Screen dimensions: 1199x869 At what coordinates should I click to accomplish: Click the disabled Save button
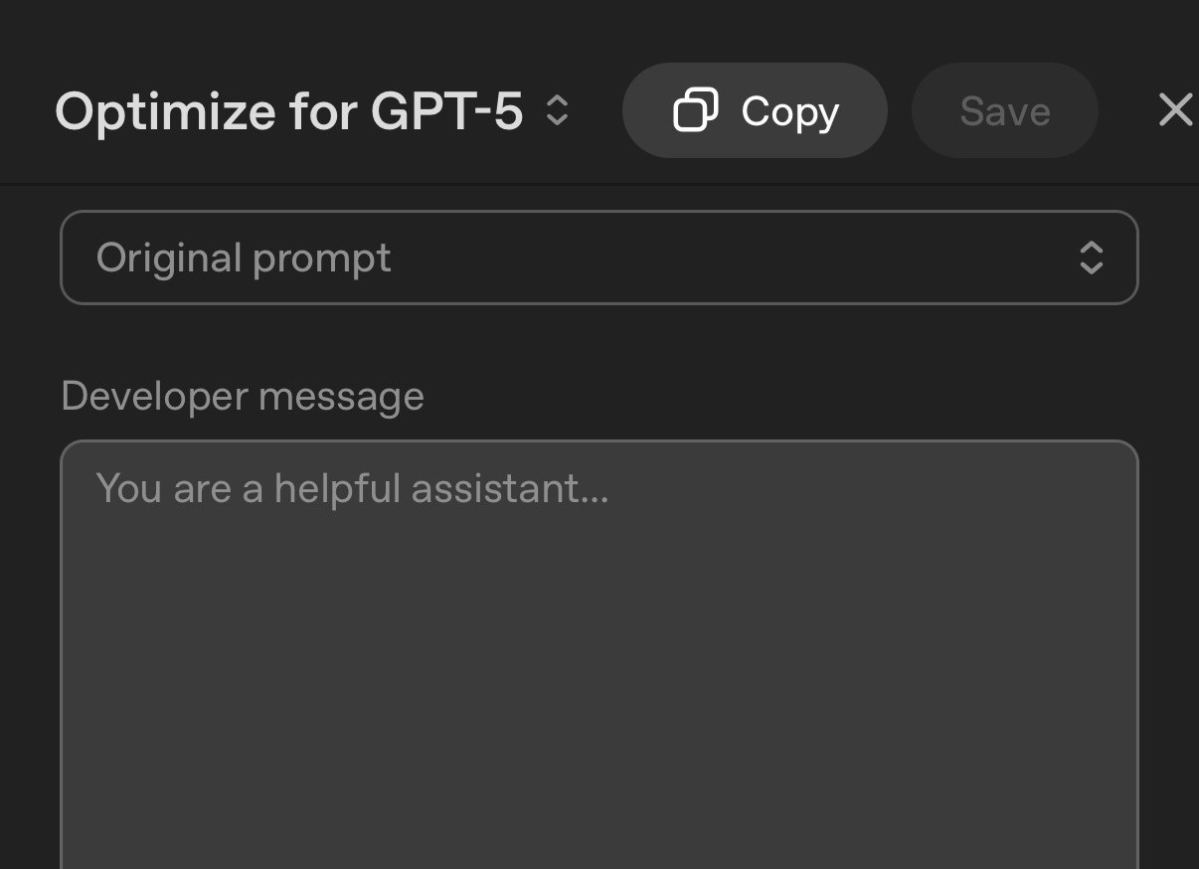[1004, 110]
